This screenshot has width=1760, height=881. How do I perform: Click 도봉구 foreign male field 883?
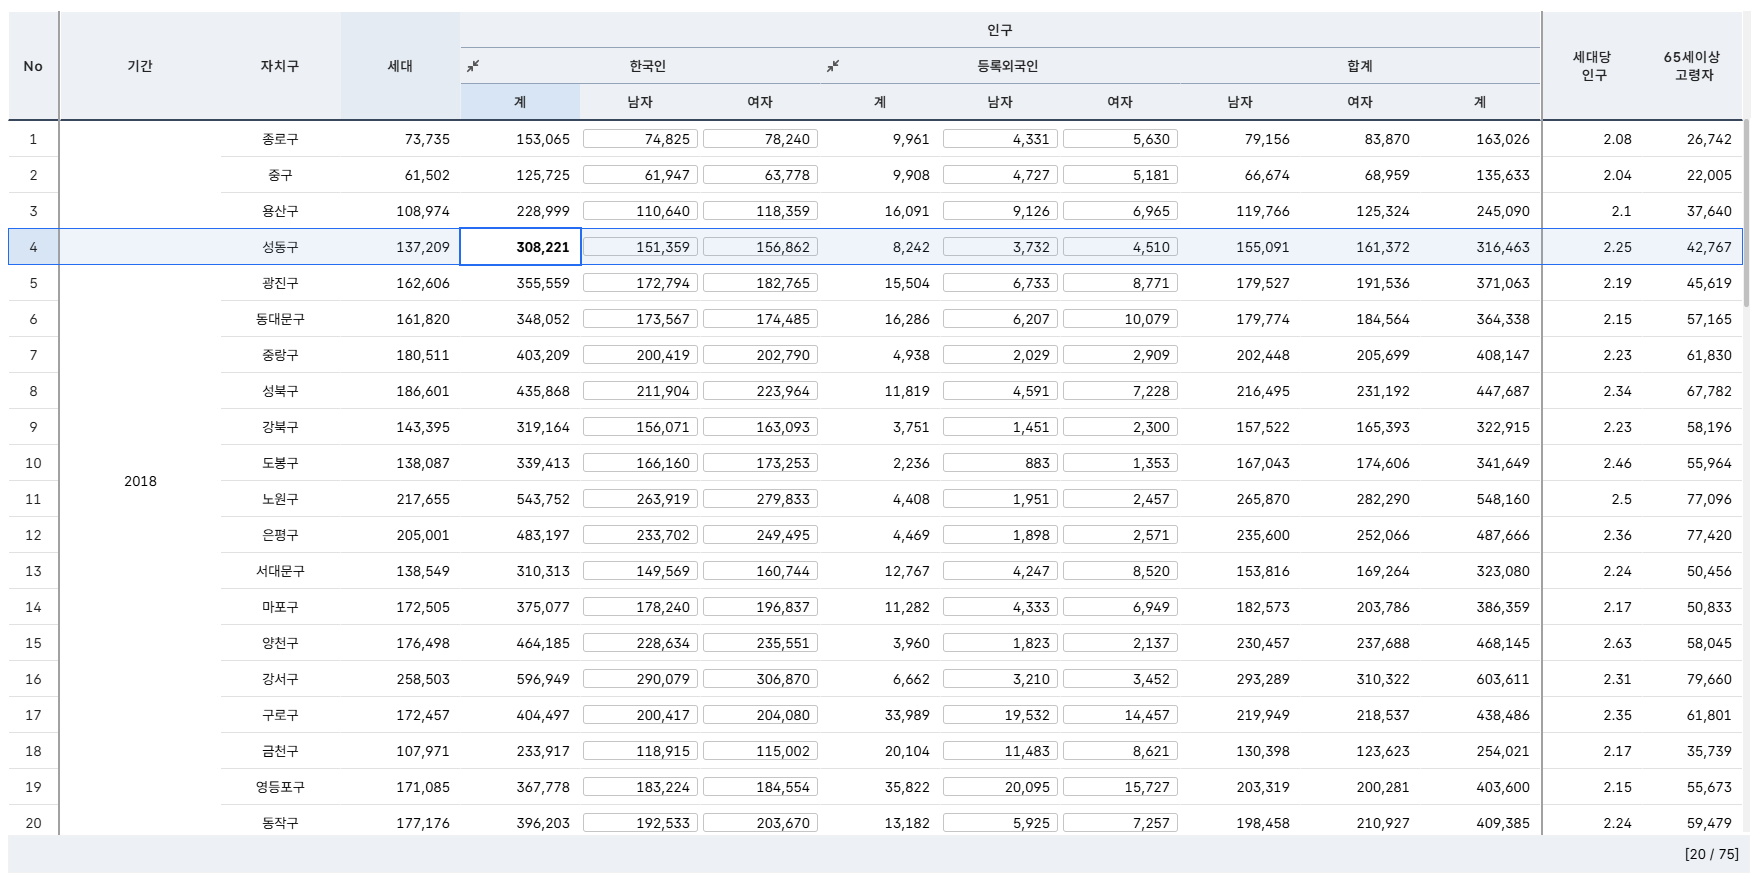[x=1000, y=463]
